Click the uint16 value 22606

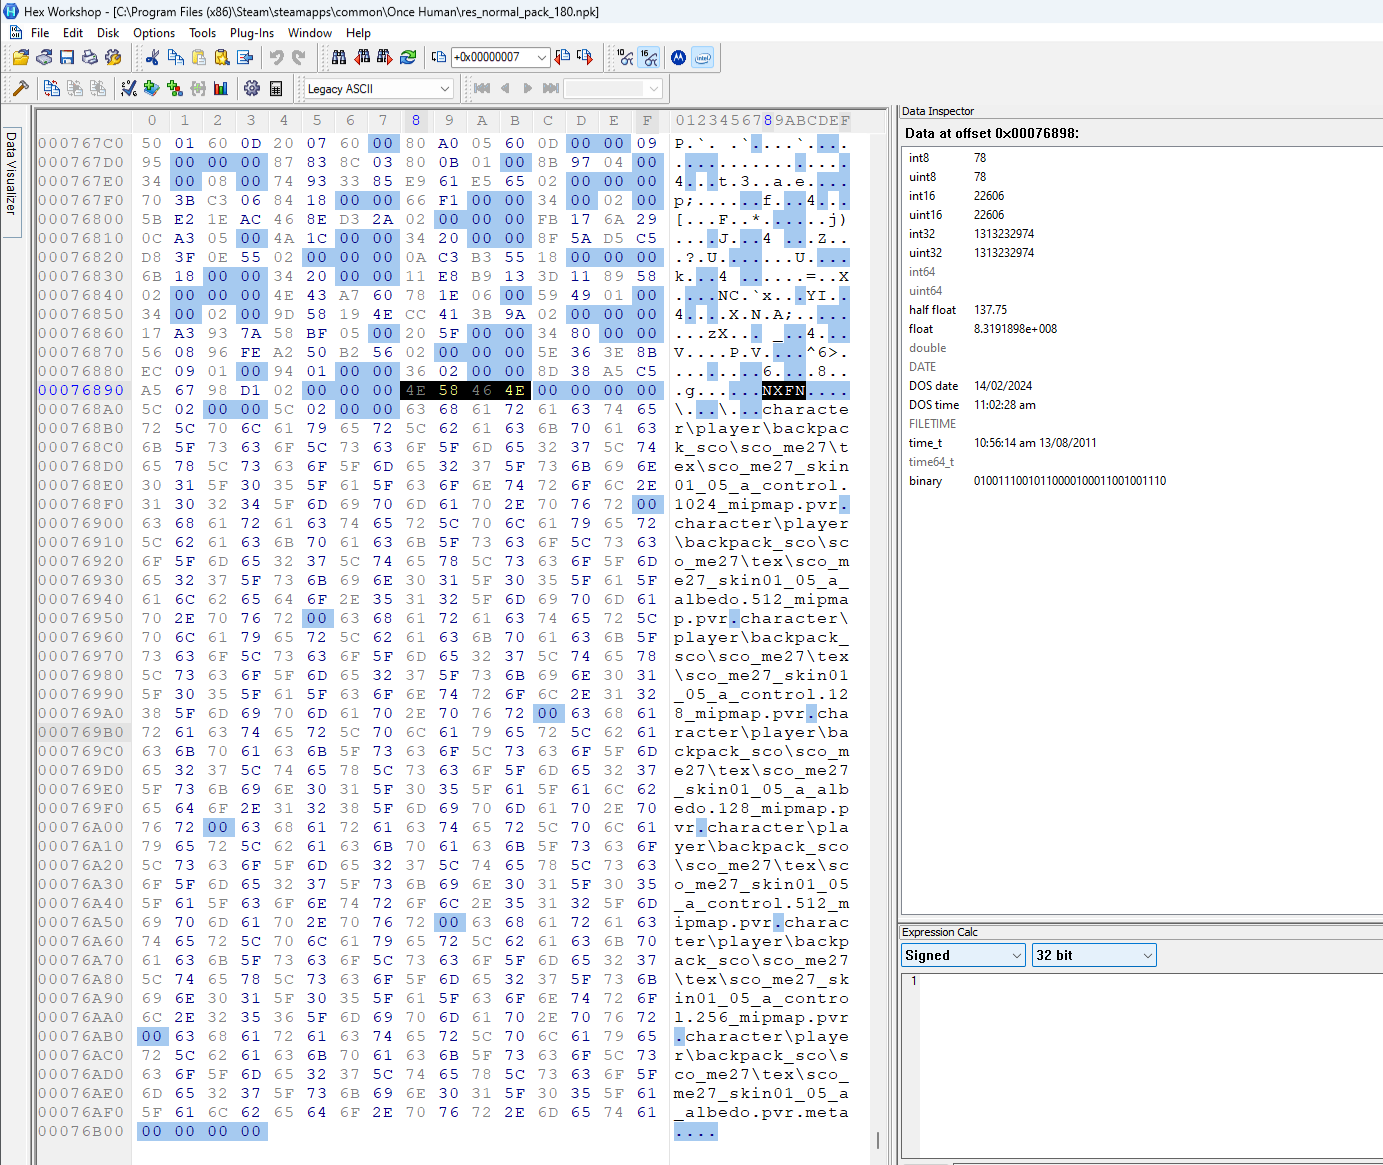[989, 215]
